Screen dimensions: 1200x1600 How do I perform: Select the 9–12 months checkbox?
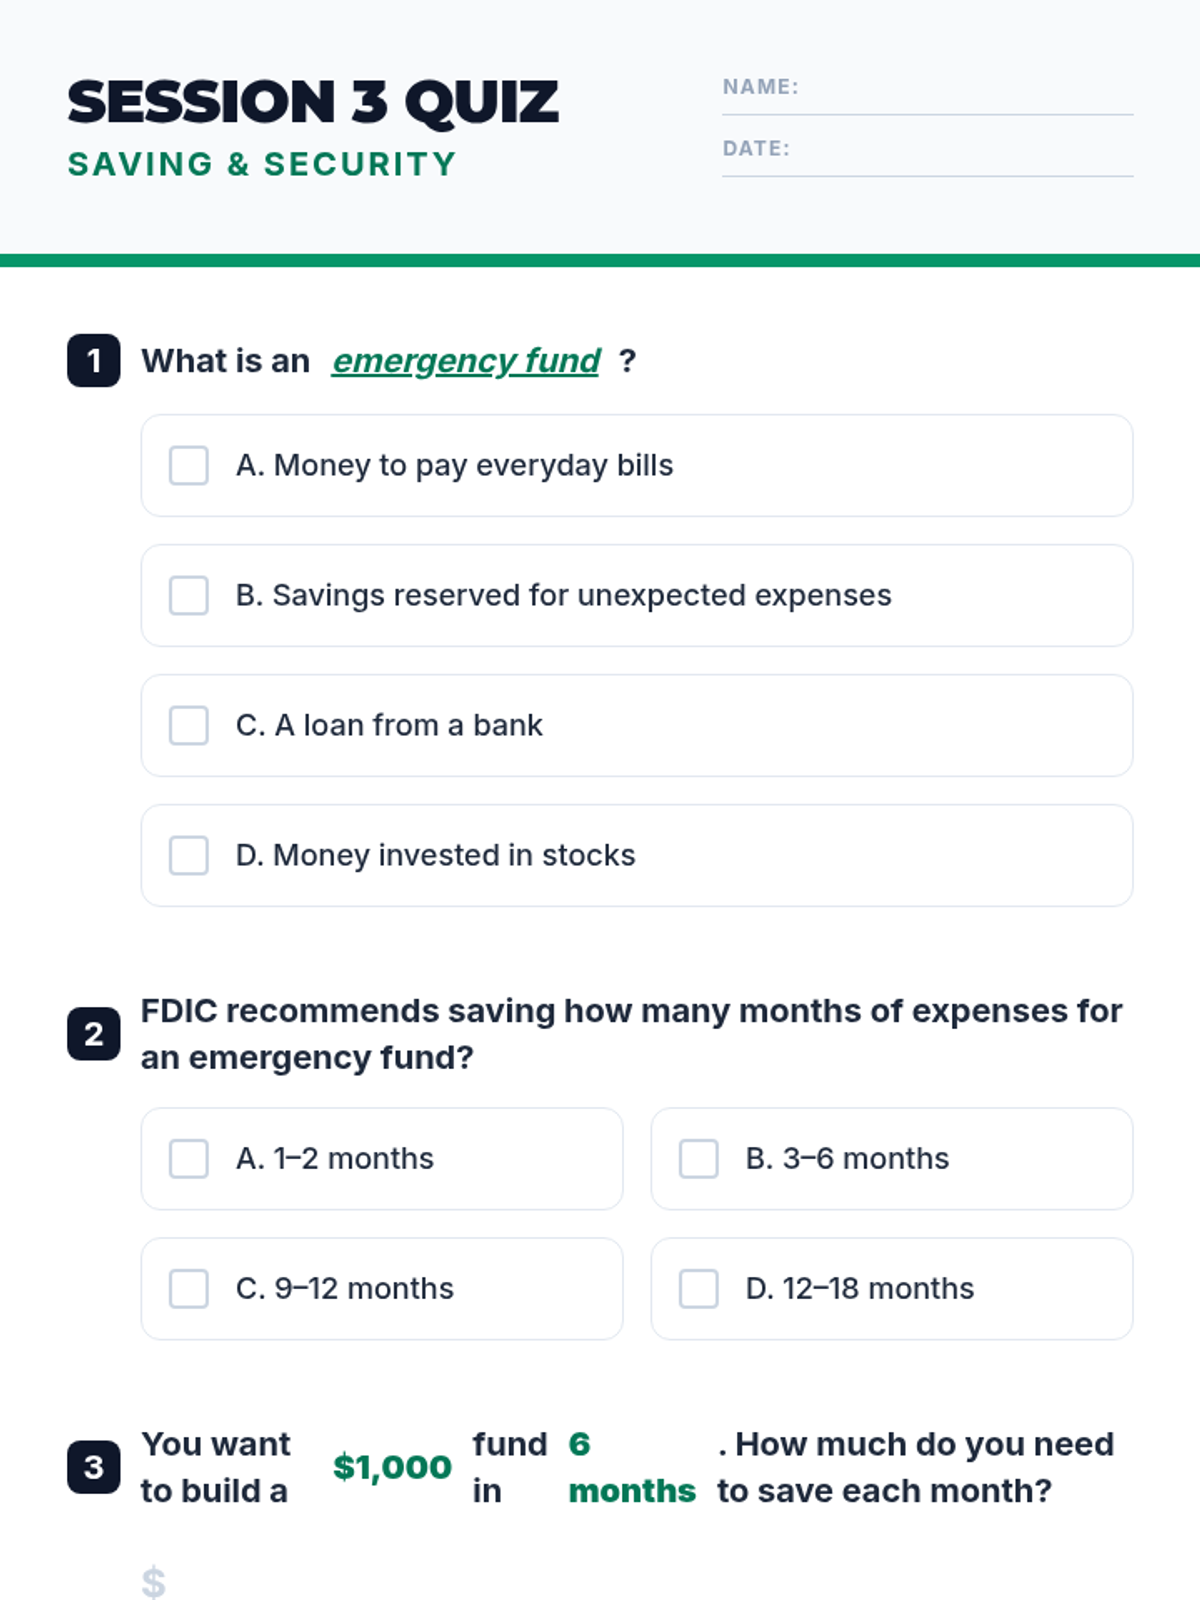pyautogui.click(x=189, y=1289)
